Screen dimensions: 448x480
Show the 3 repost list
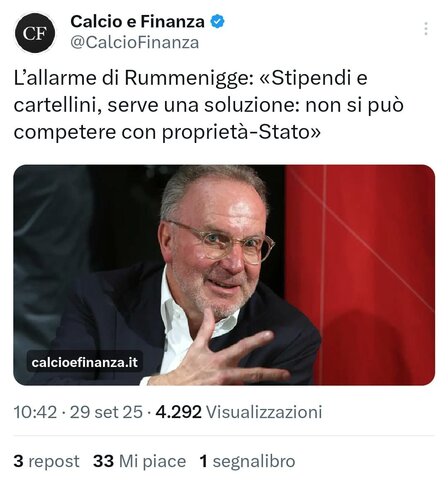pyautogui.click(x=46, y=461)
